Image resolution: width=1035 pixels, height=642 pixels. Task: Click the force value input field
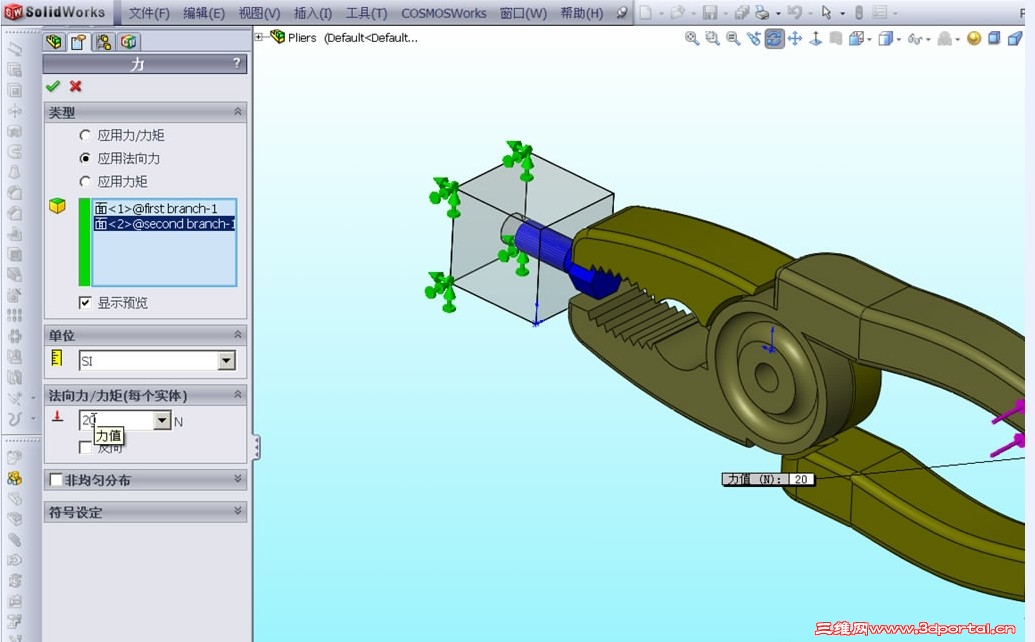pos(117,420)
